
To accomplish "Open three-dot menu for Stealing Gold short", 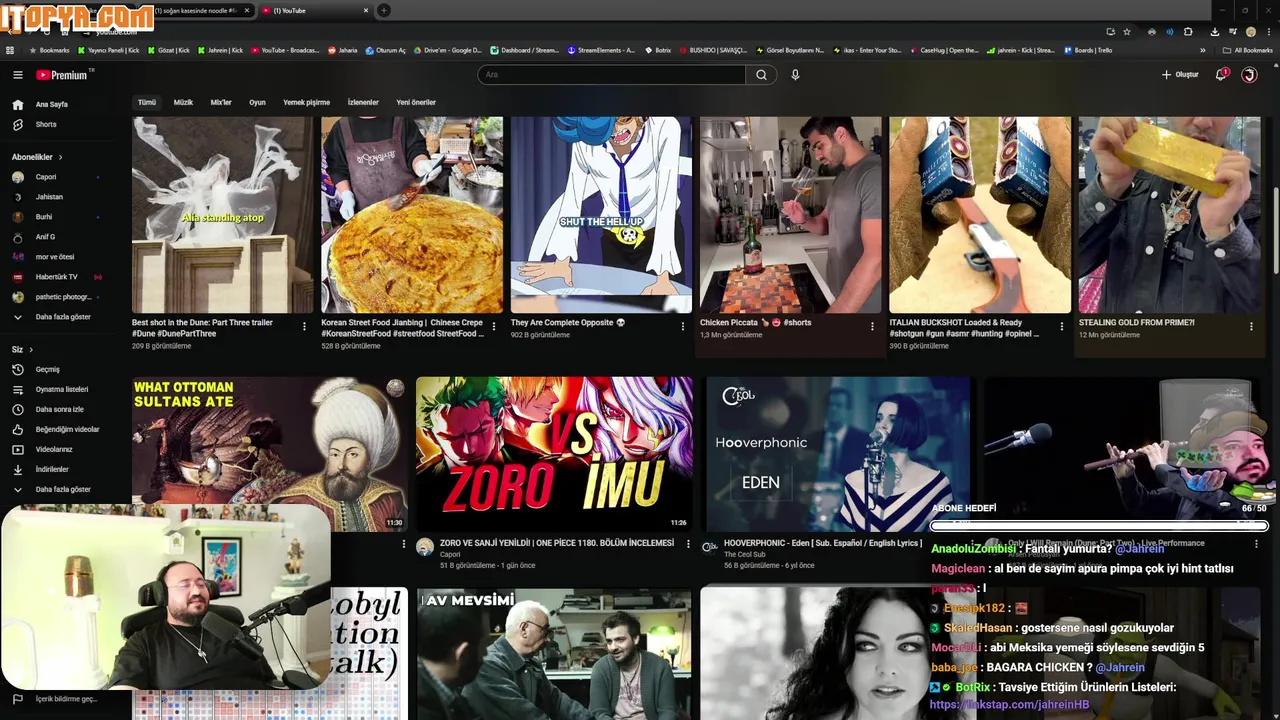I will [x=1251, y=326].
